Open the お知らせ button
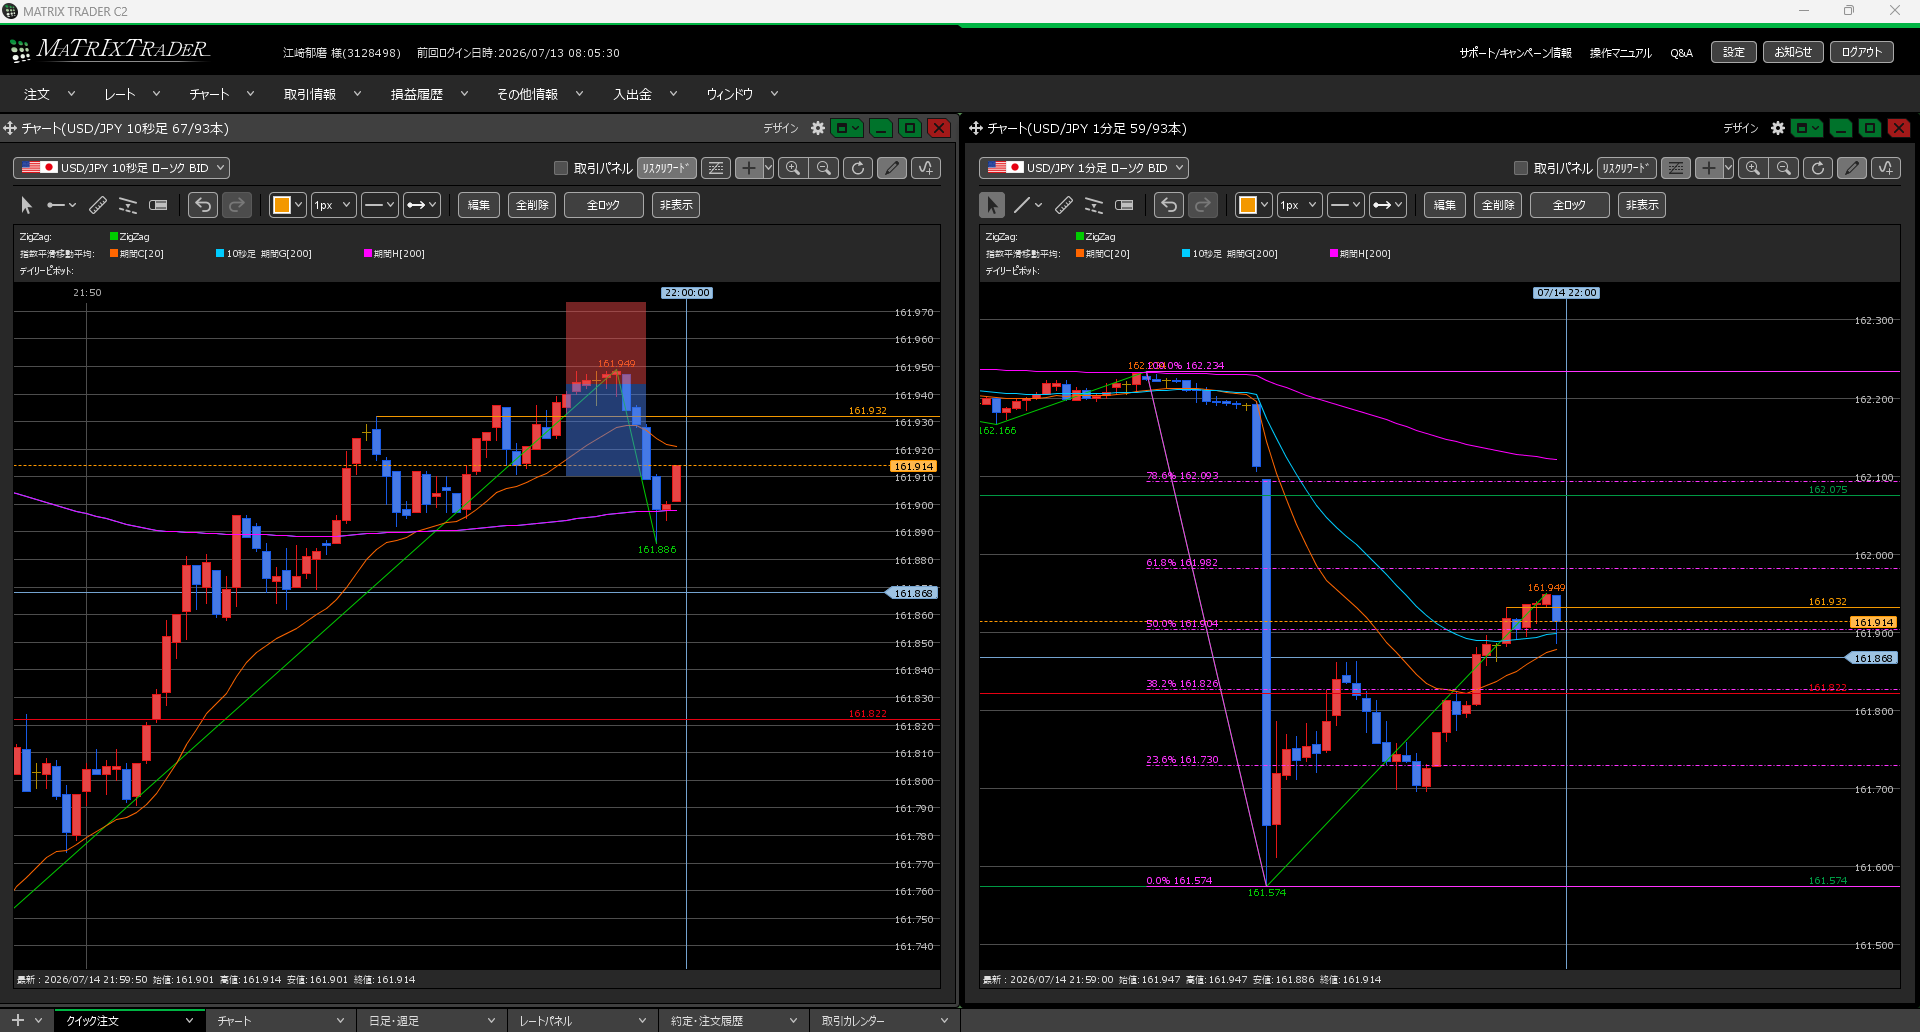The image size is (1920, 1032). coord(1793,52)
